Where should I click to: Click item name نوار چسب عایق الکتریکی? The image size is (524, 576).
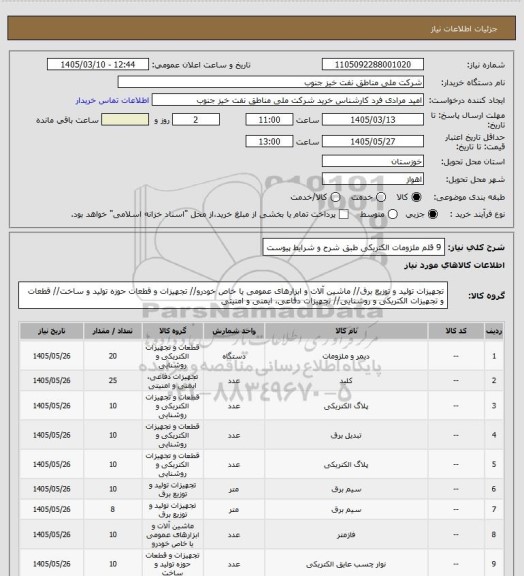coord(346,564)
